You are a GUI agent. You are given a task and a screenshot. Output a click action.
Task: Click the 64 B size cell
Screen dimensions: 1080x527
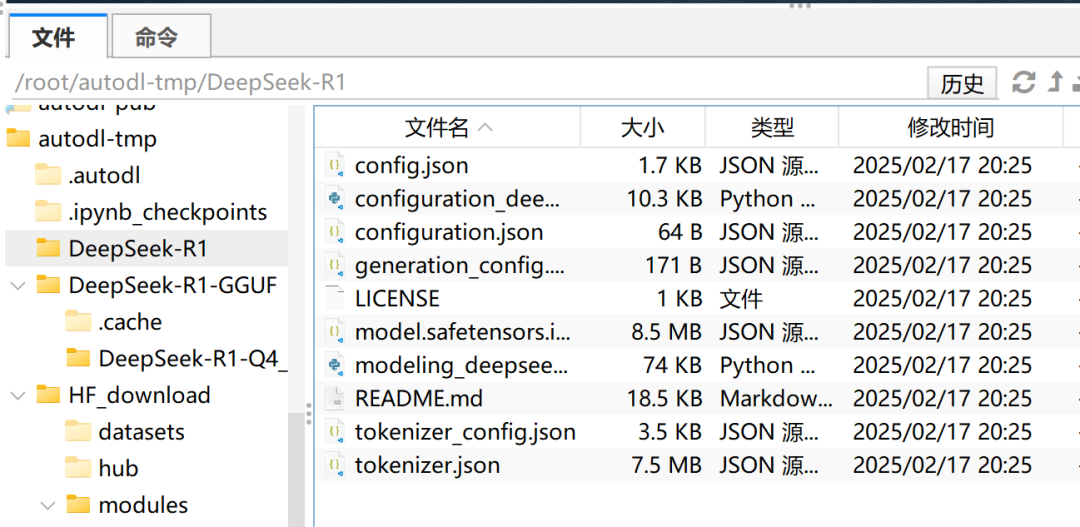tap(680, 232)
